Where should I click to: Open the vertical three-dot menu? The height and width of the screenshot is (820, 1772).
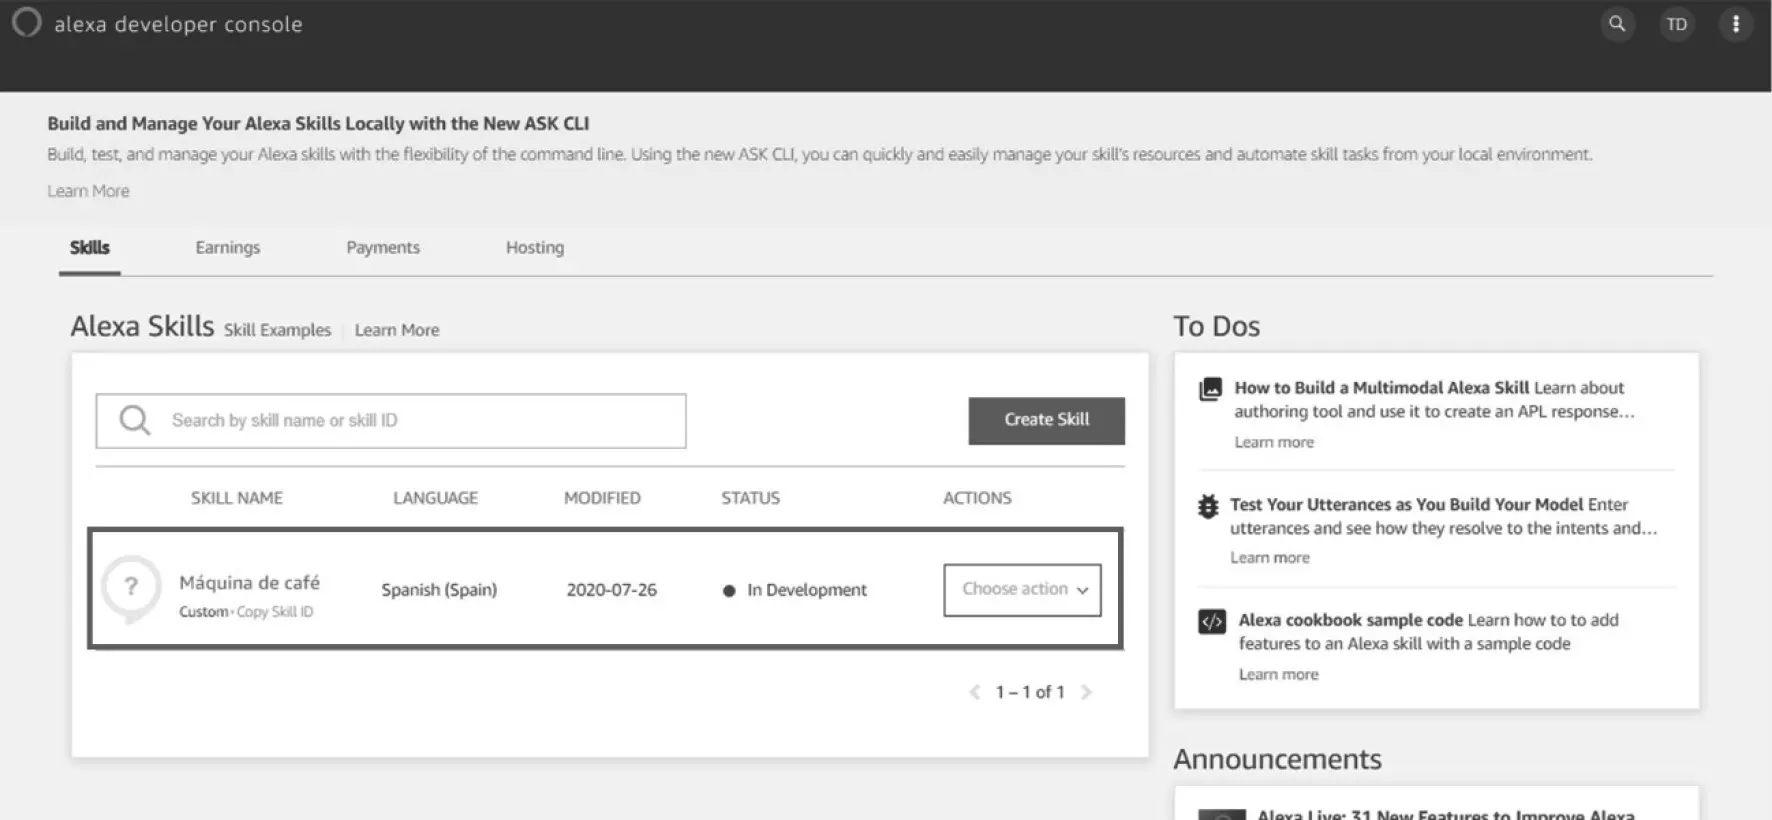1736,24
